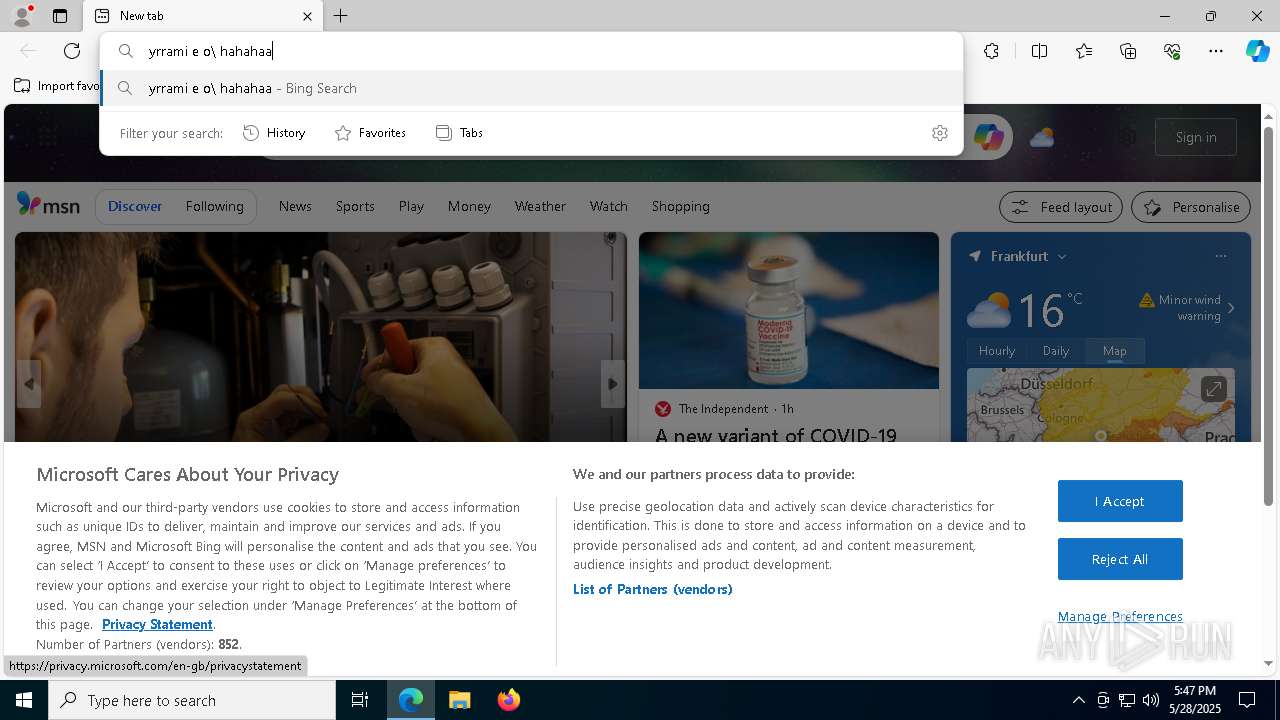Click the Personalise button
Image resolution: width=1280 pixels, height=720 pixels.
tap(1191, 207)
